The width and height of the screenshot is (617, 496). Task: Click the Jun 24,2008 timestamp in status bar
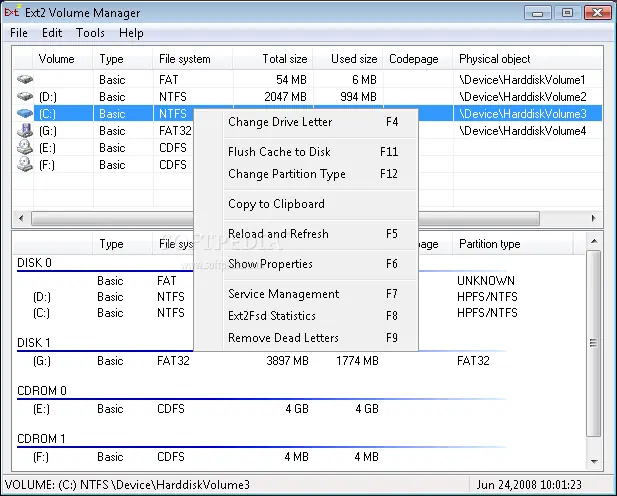pyautogui.click(x=529, y=485)
